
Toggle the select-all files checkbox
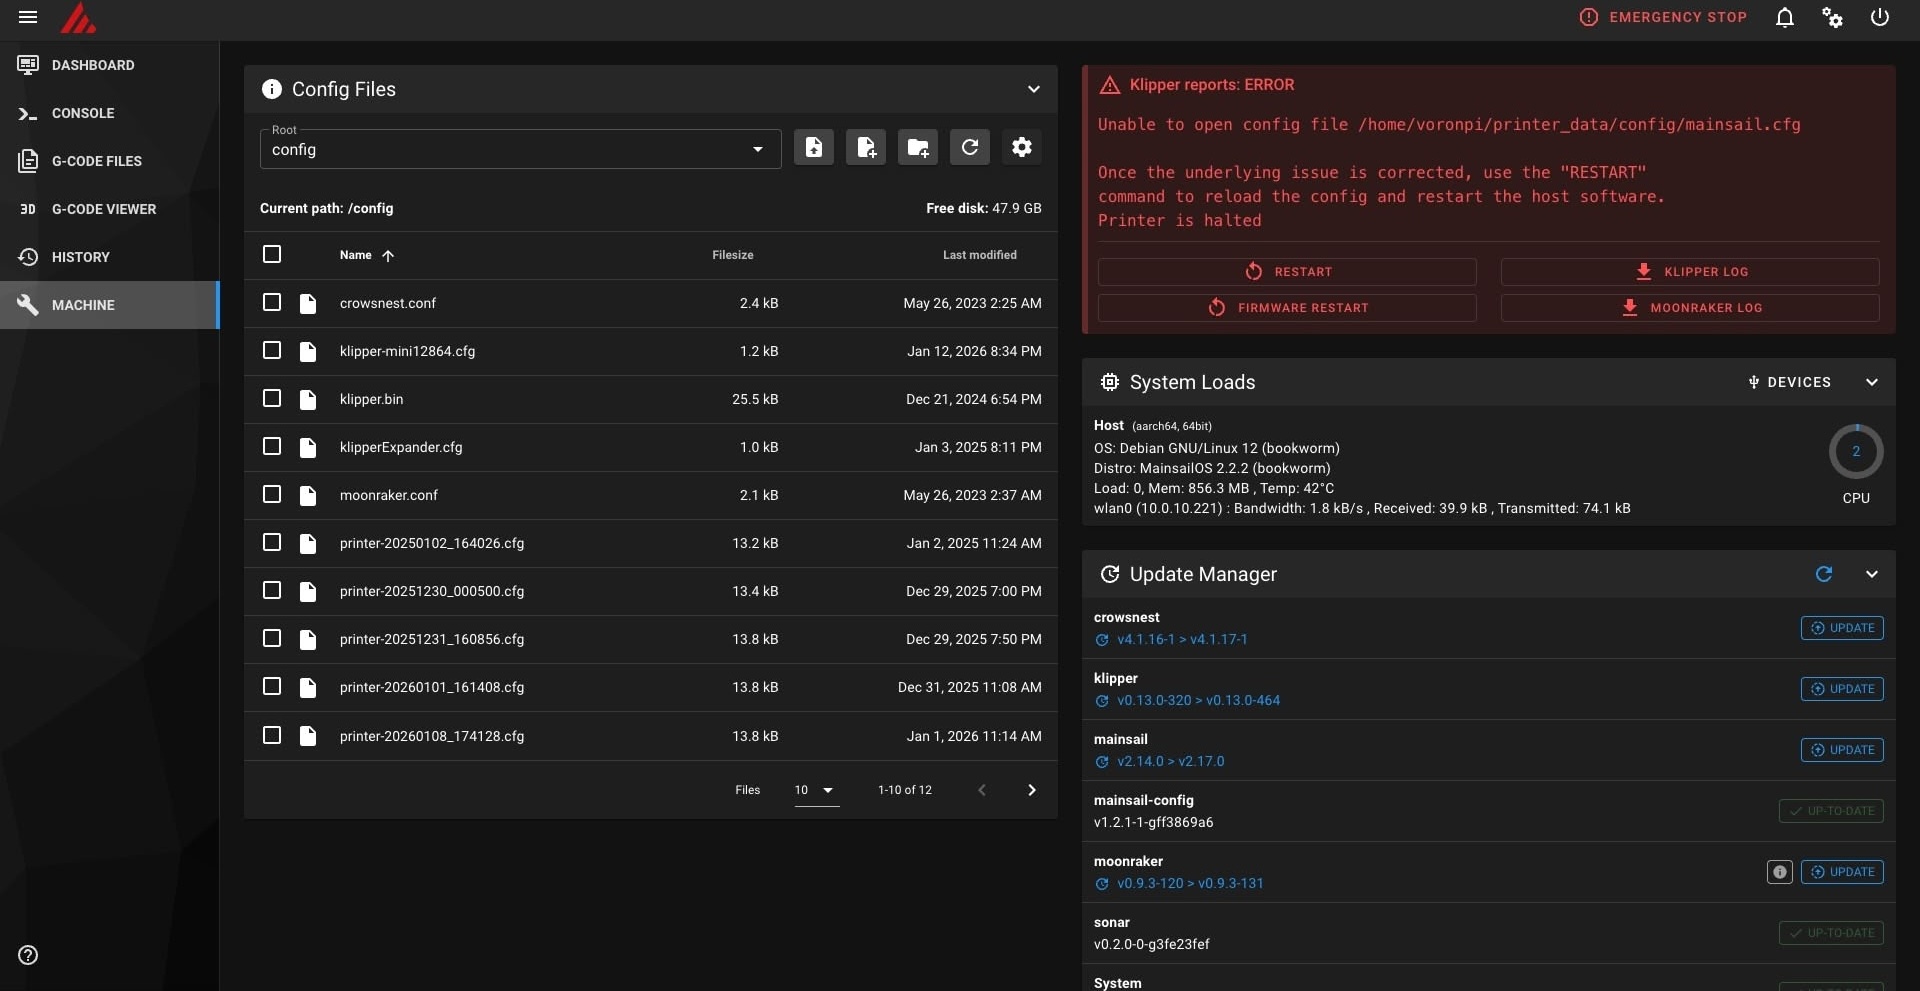[272, 254]
